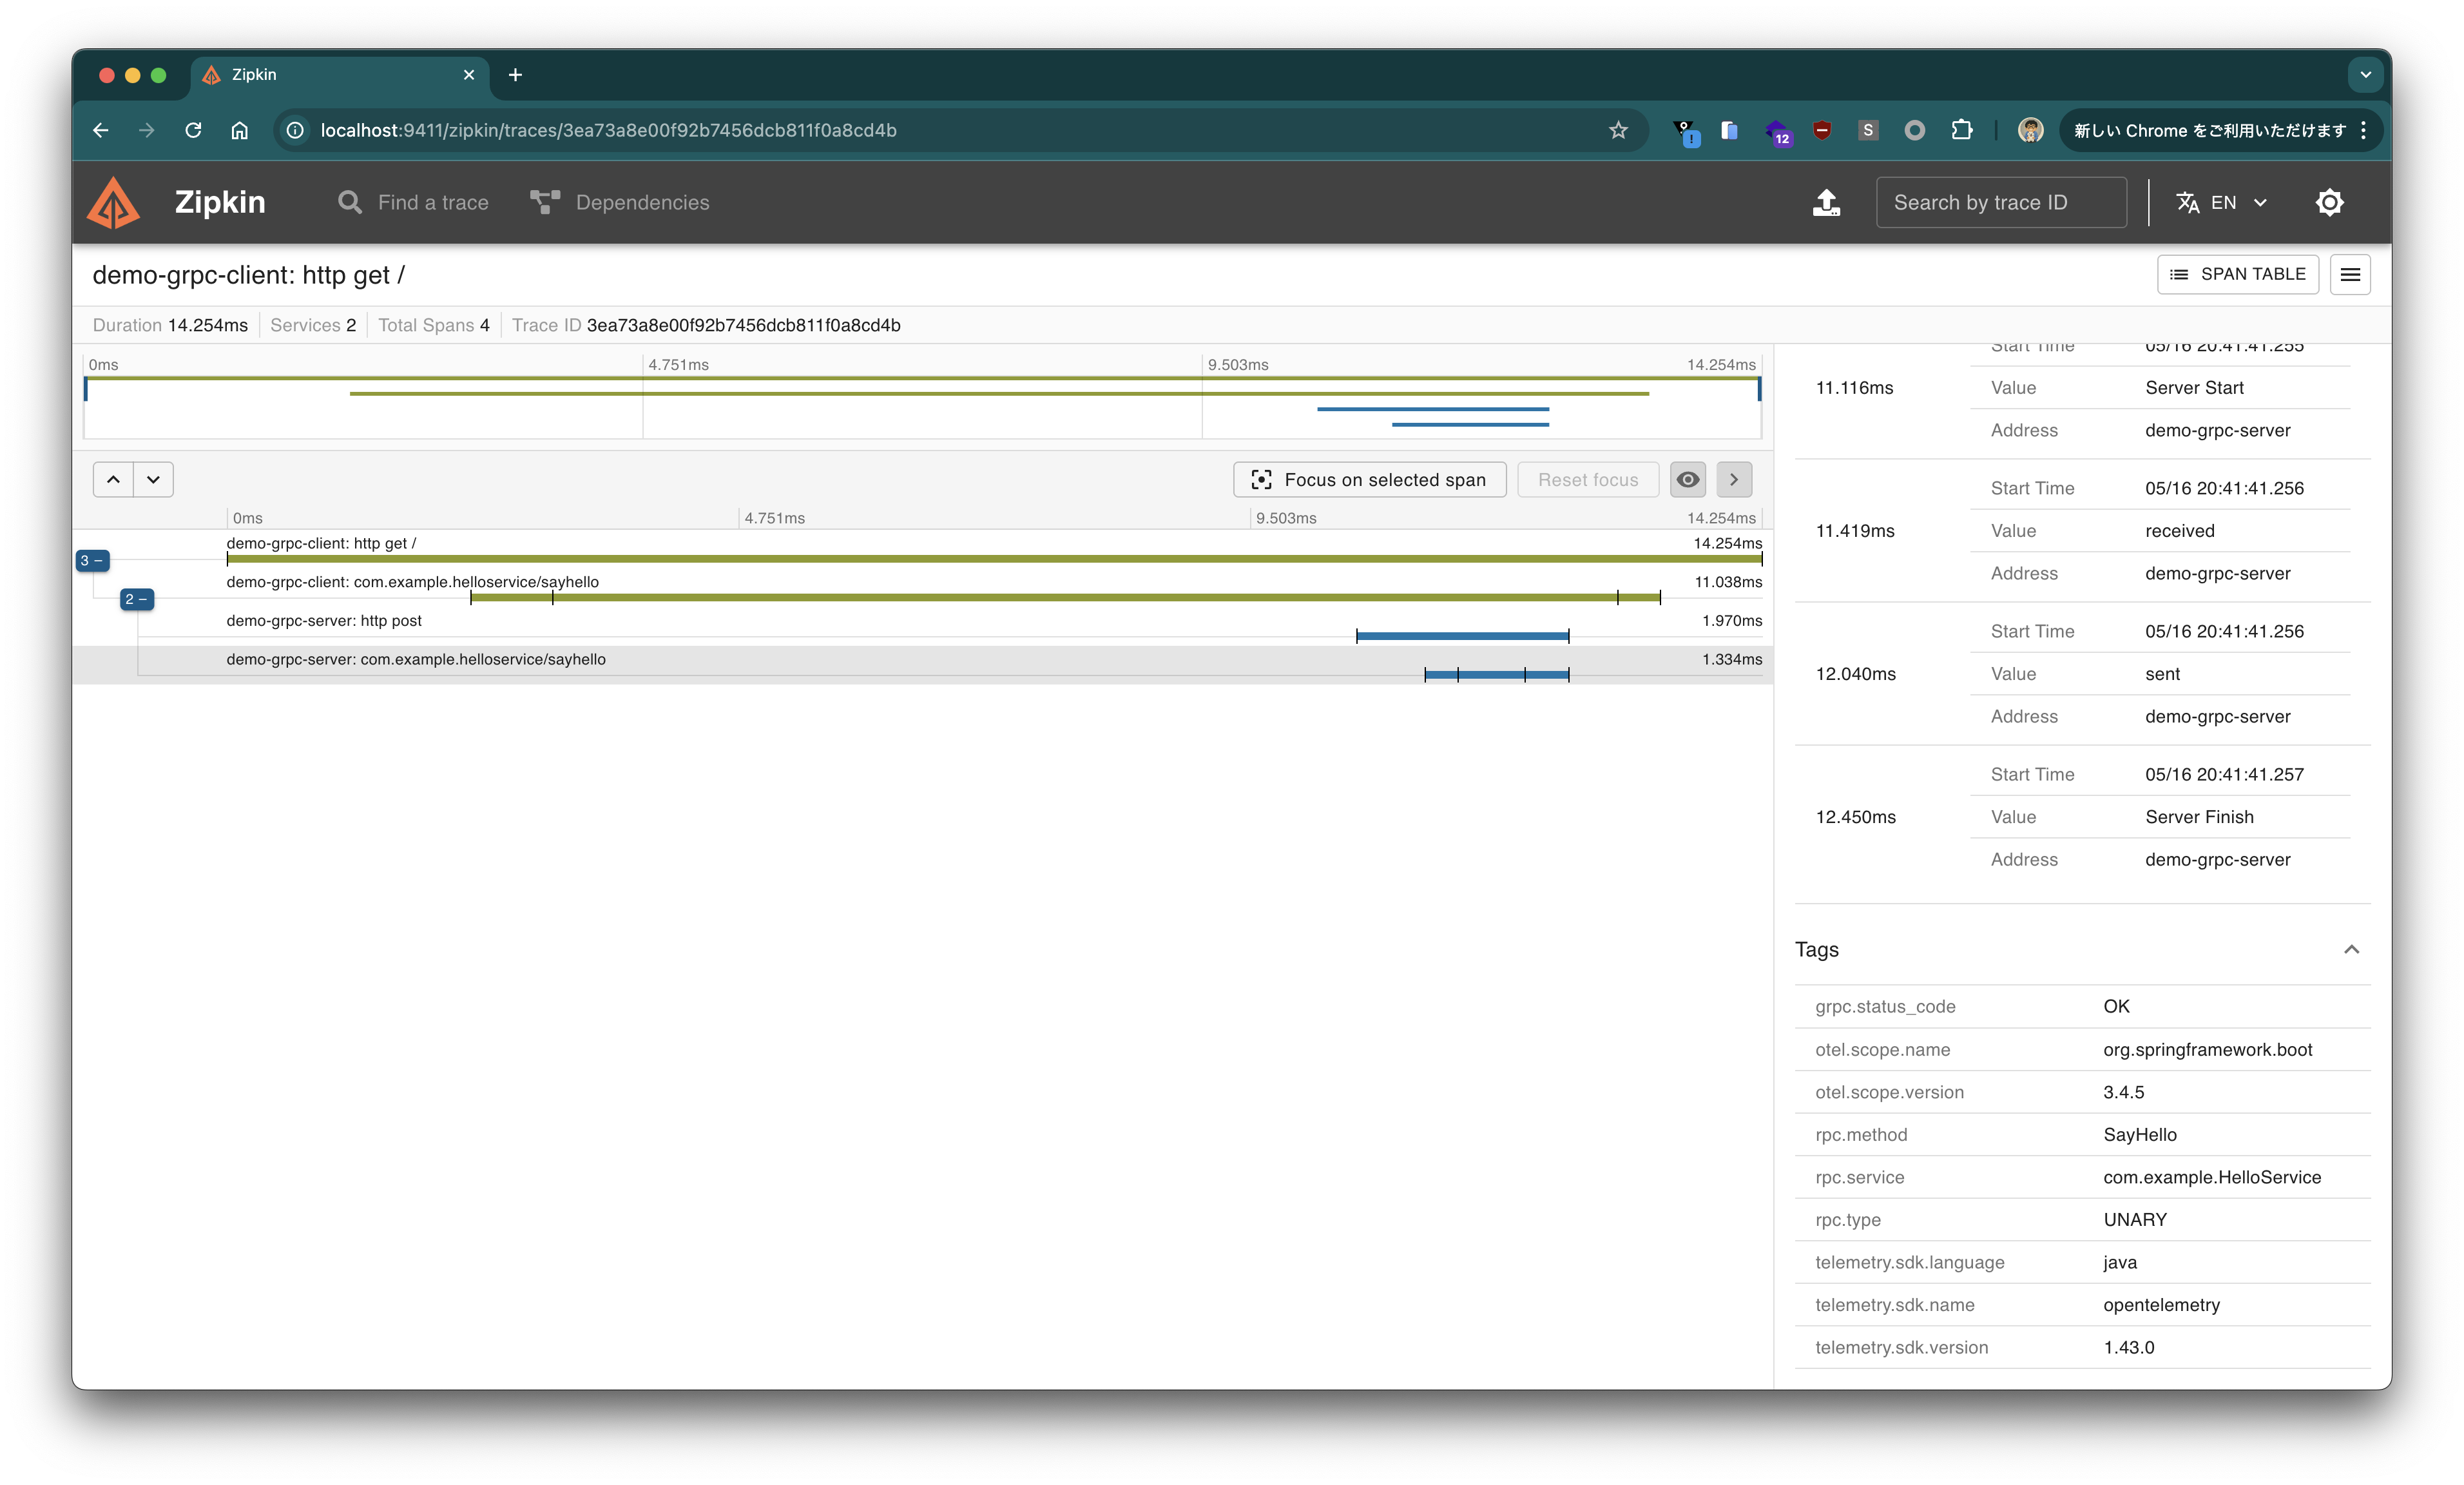This screenshot has height=1485, width=2464.
Task: Click the move up arrow button
Action: (114, 479)
